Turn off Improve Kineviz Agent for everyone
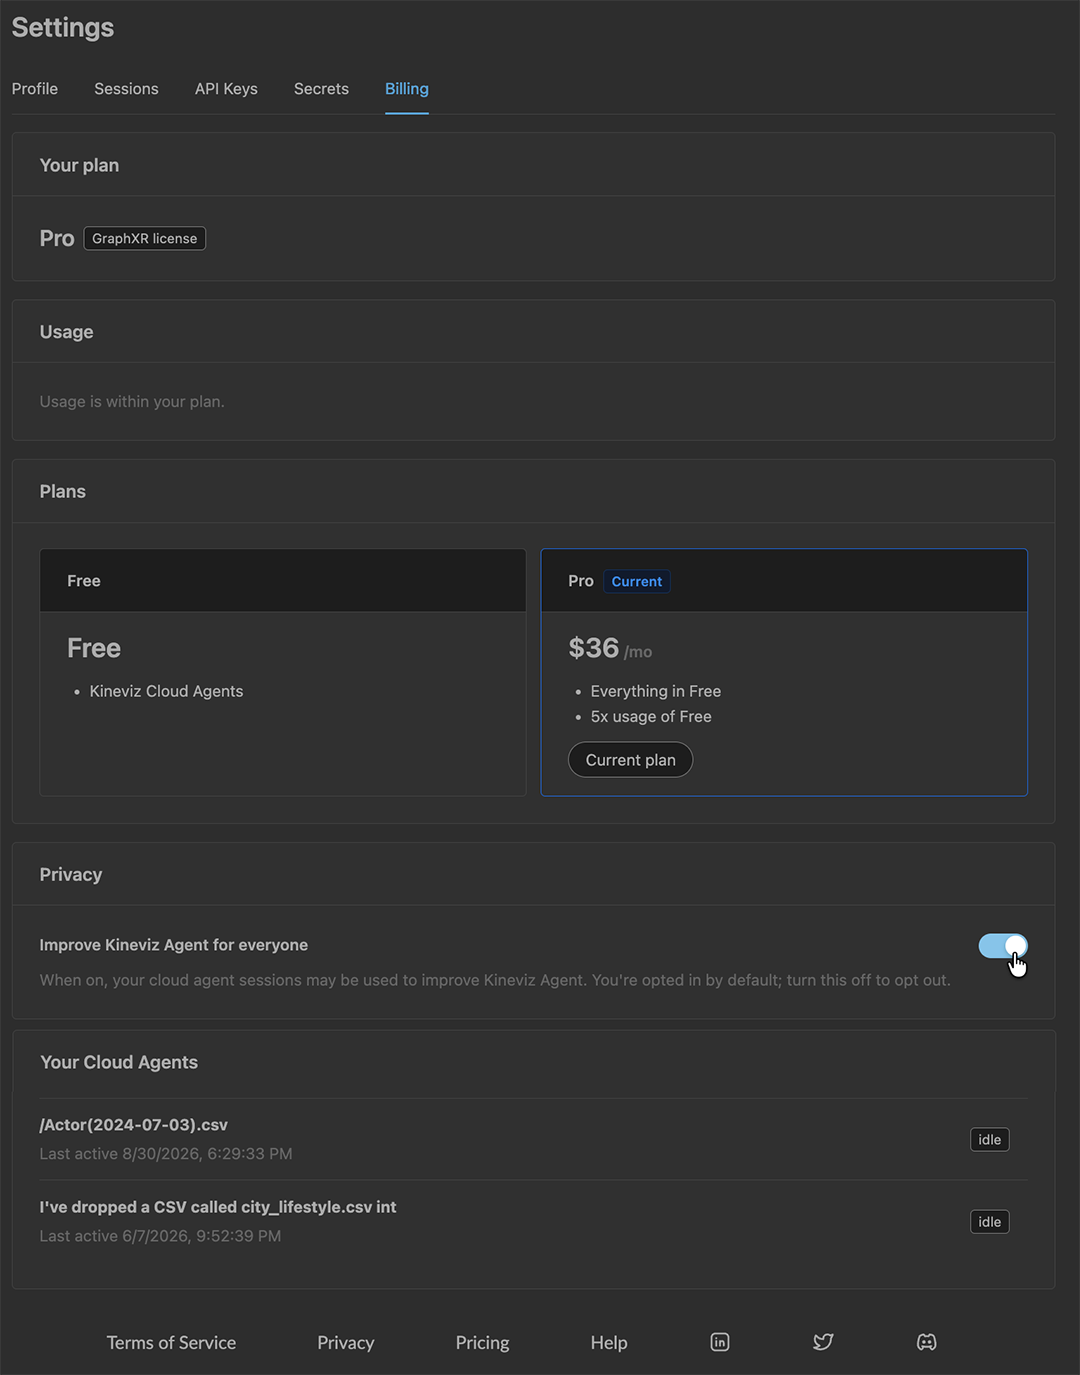This screenshot has height=1375, width=1080. click(x=1003, y=946)
